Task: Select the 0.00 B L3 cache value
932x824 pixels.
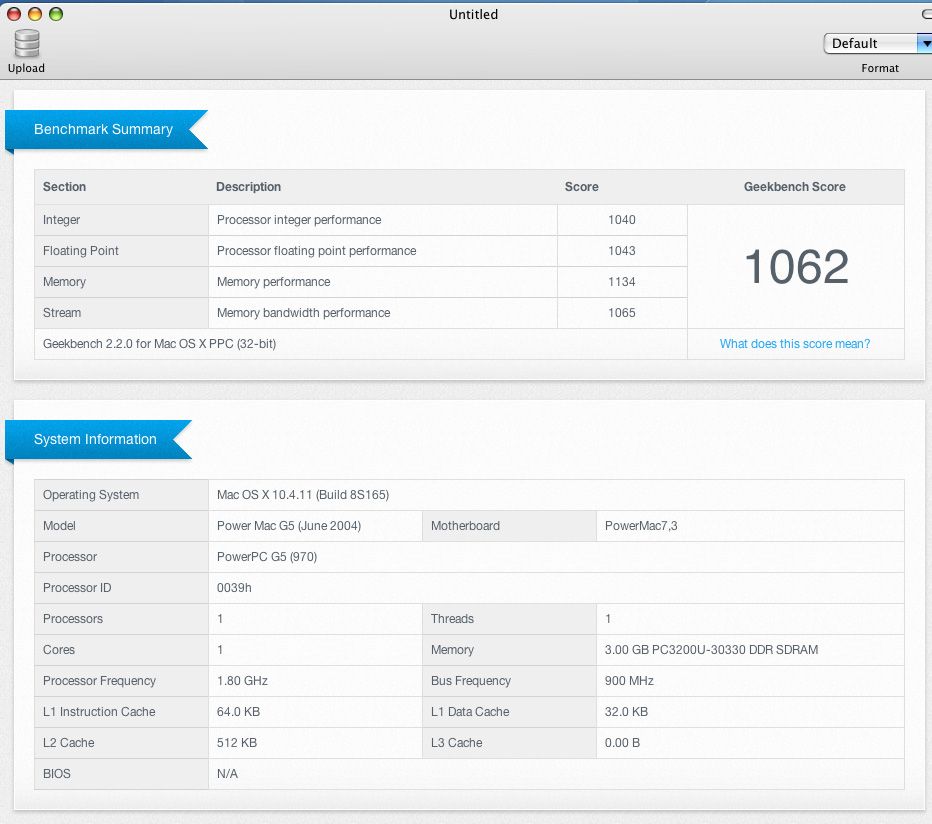Action: click(x=622, y=743)
